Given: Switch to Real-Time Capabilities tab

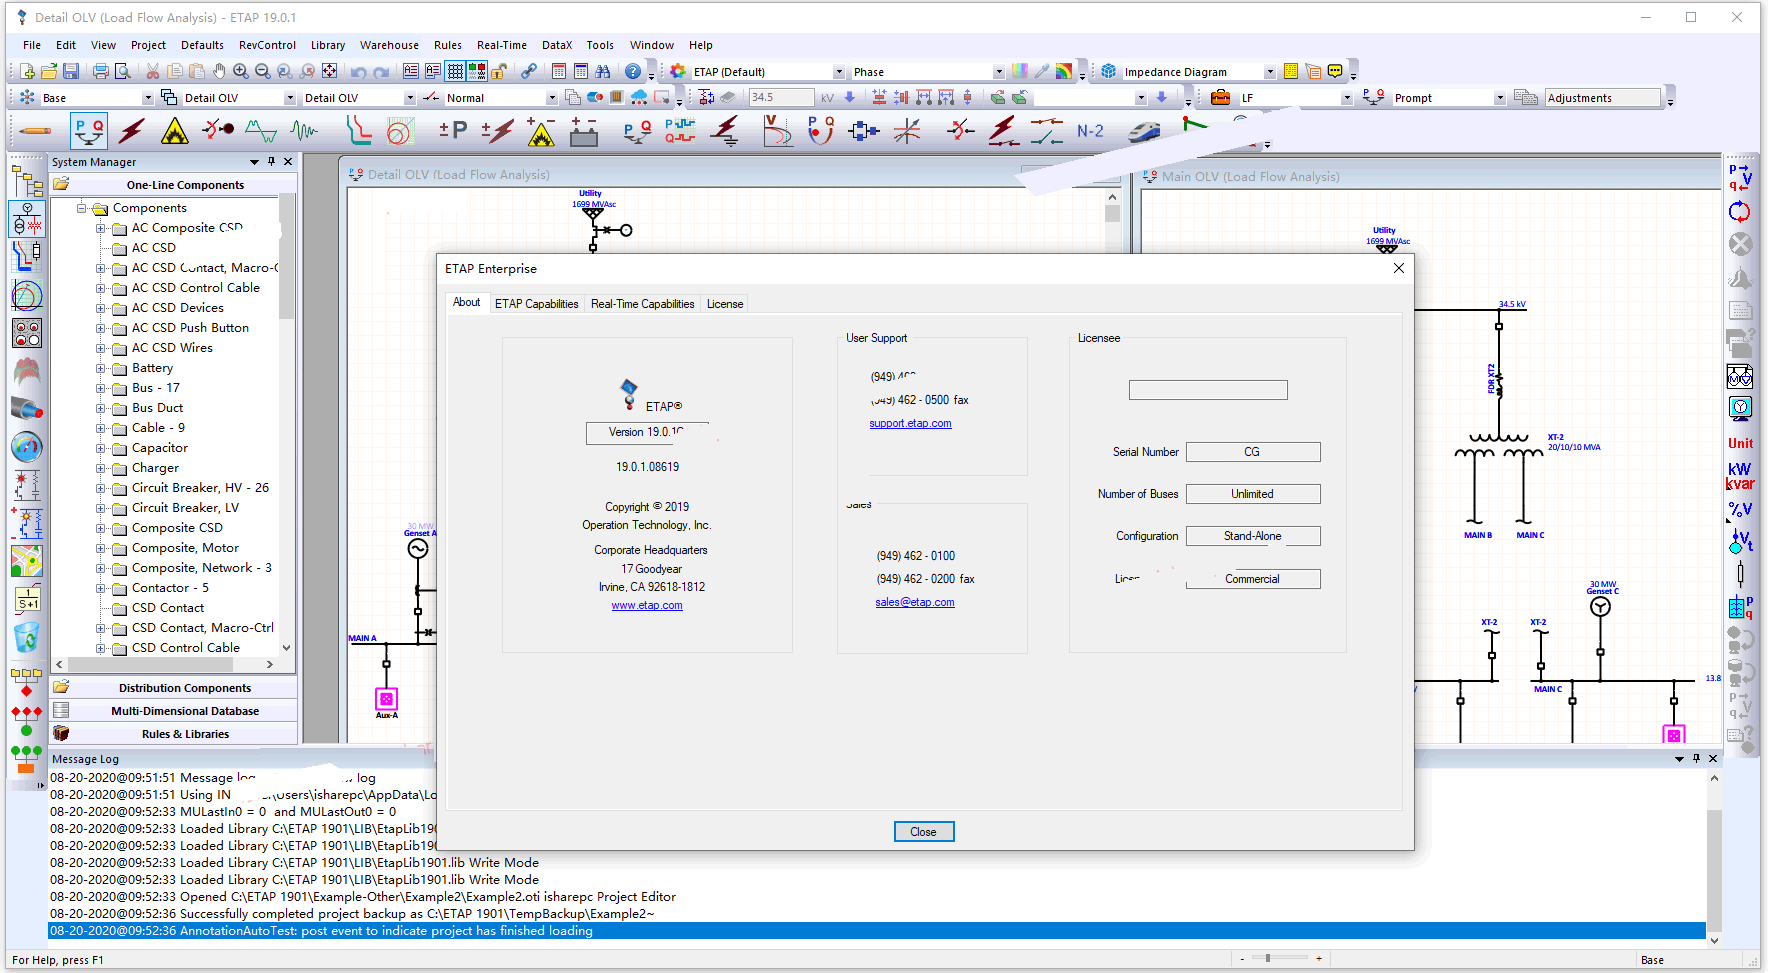Looking at the screenshot, I should (x=642, y=304).
